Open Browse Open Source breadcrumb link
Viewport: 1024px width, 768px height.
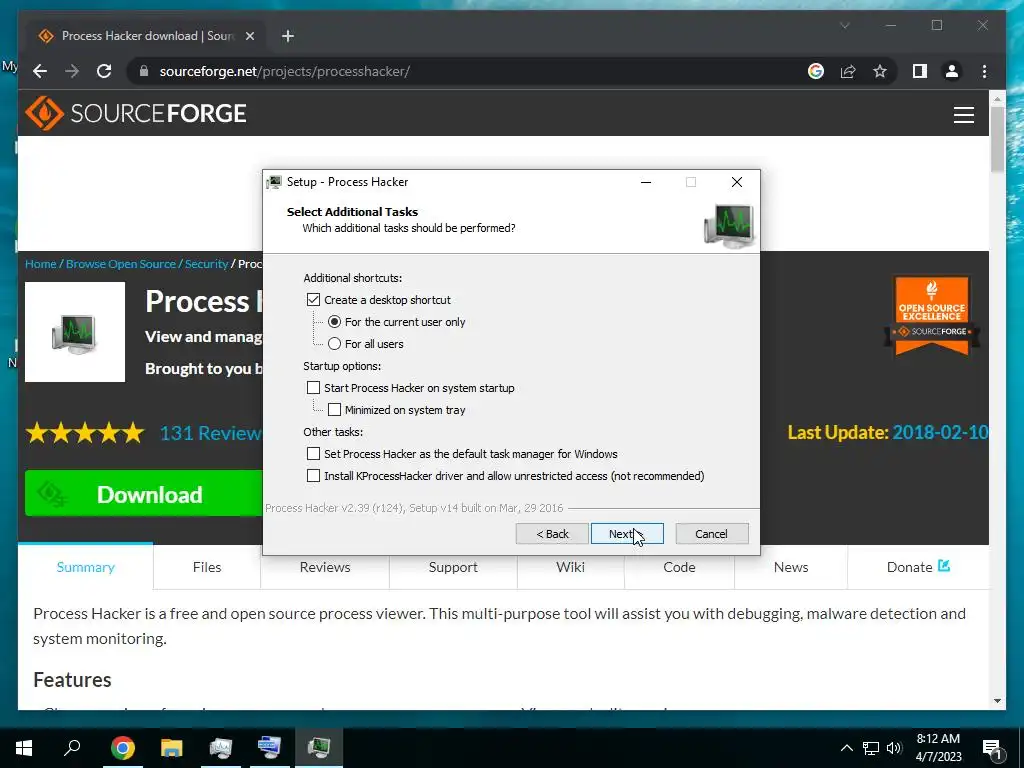[121, 264]
